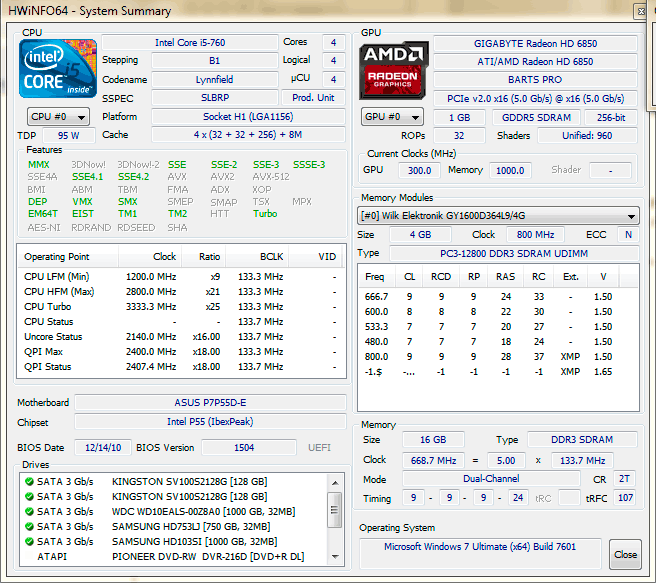Click the RAS column header in memory timings
This screenshot has width=656, height=583.
coord(505,277)
